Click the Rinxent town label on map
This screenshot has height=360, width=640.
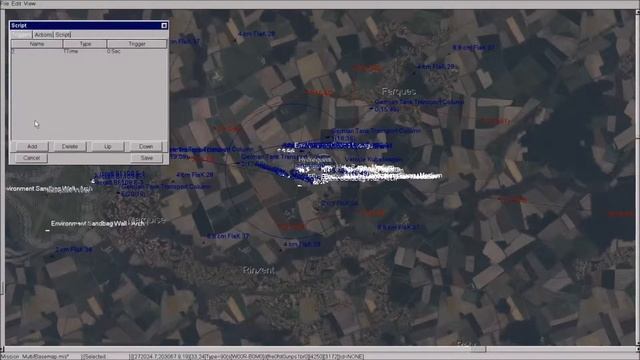coord(258,270)
